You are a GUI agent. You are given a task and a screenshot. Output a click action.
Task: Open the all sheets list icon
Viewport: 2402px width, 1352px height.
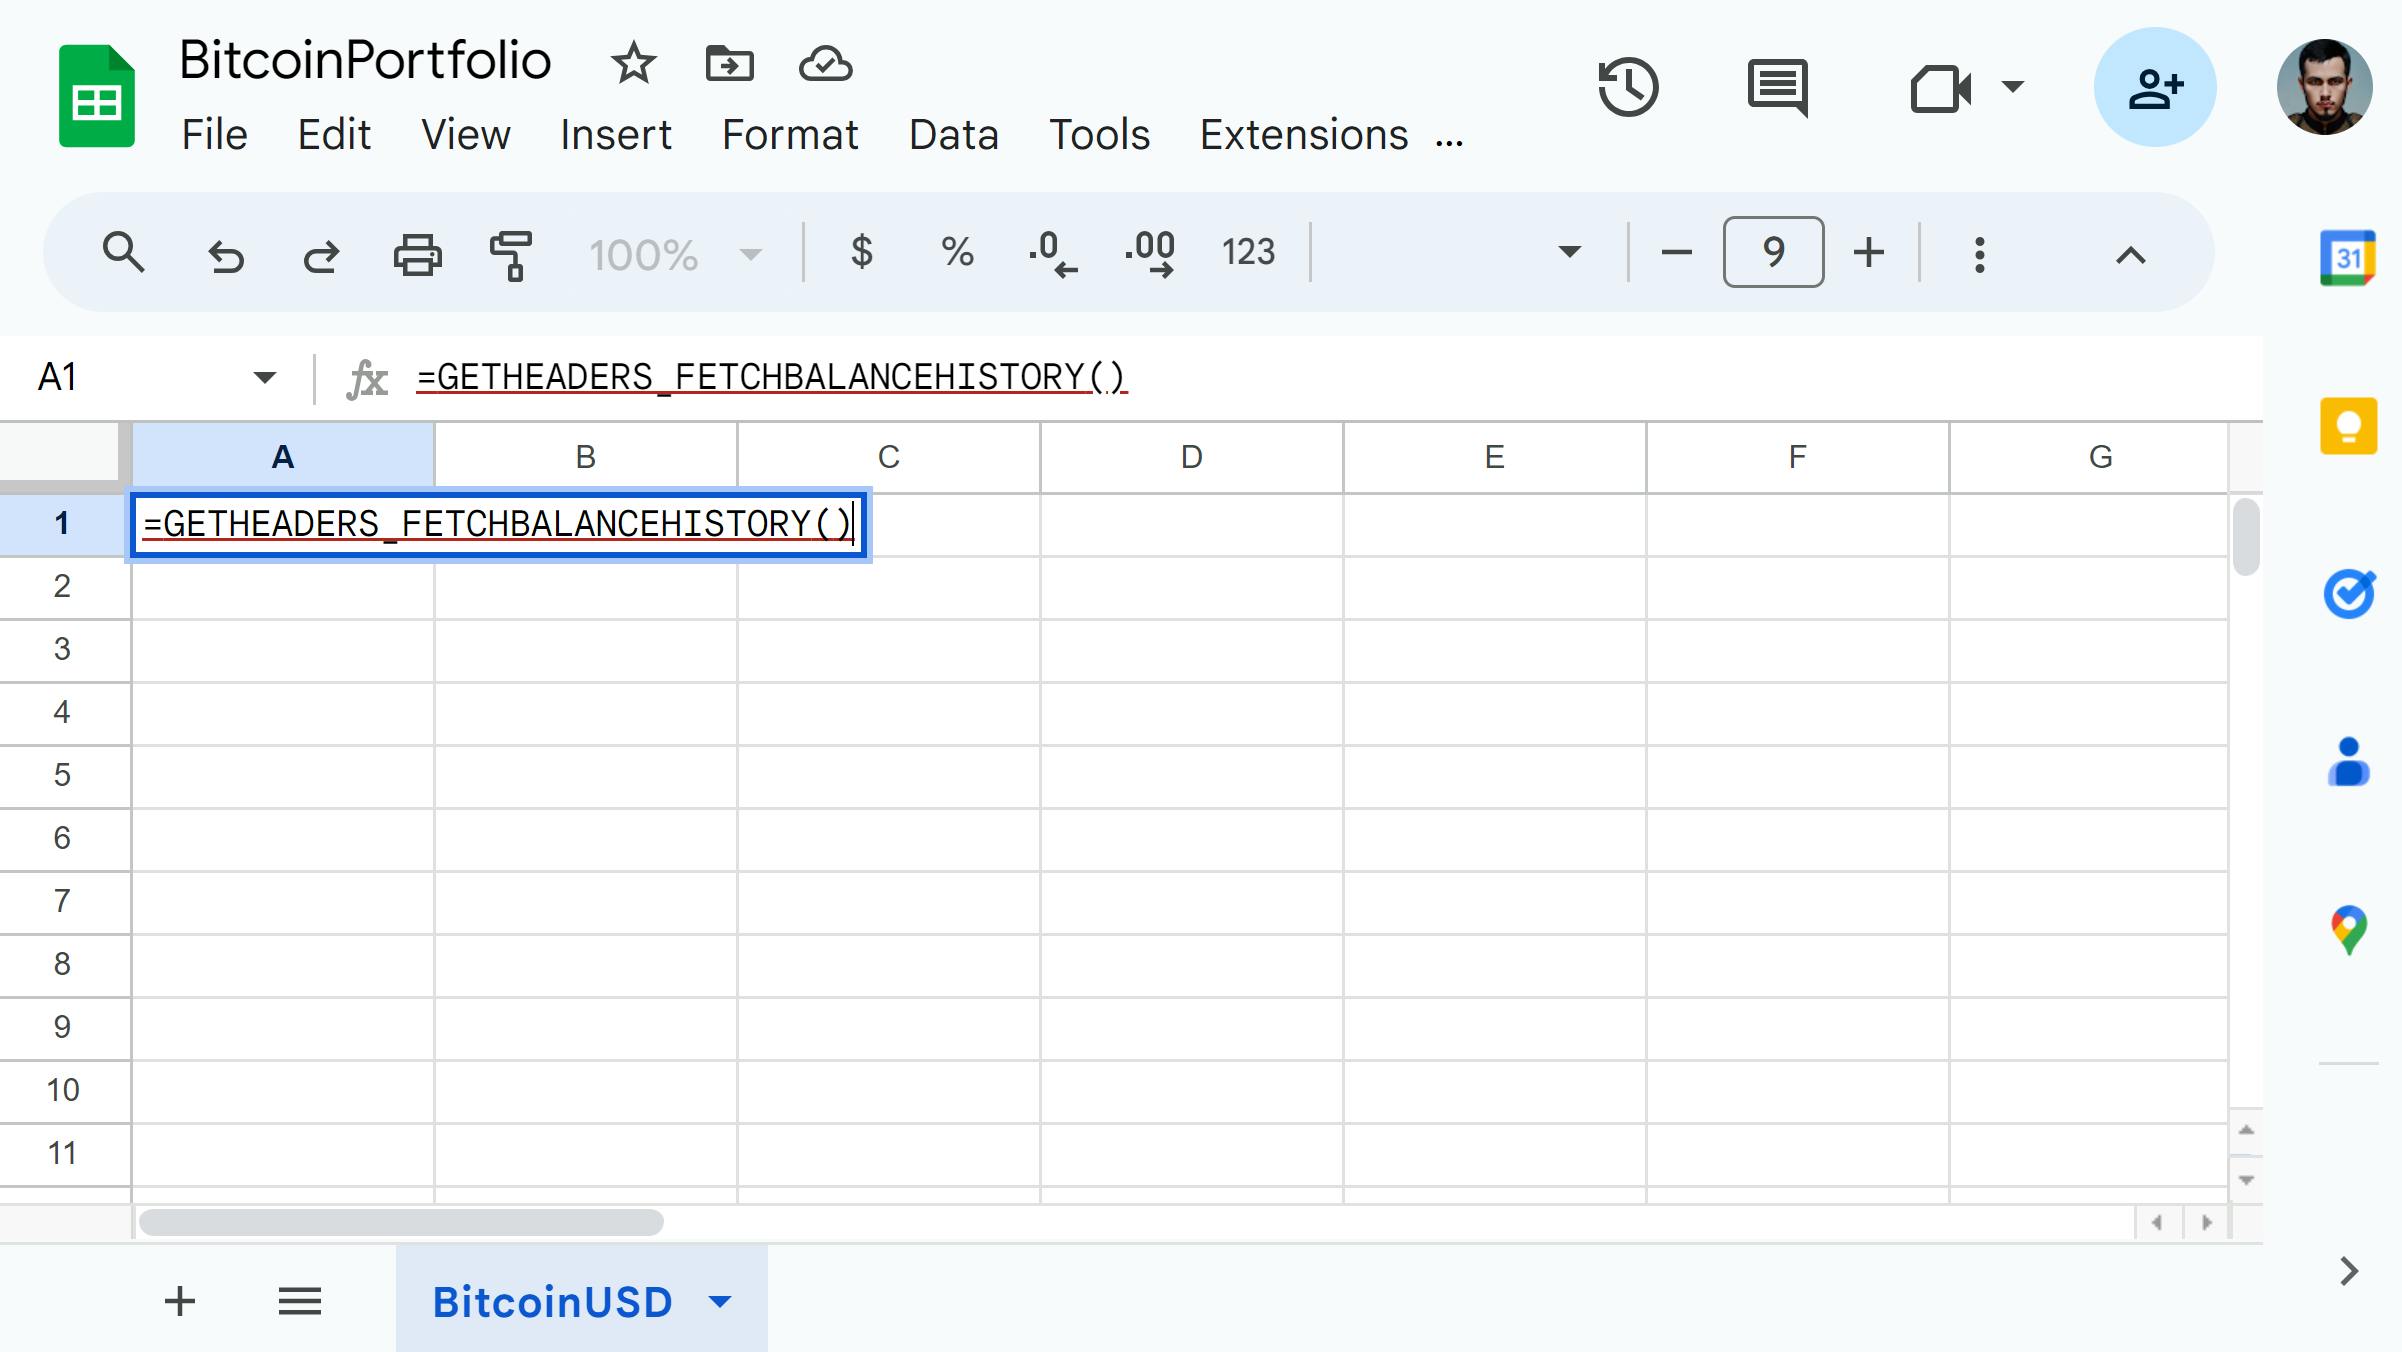(x=299, y=1301)
